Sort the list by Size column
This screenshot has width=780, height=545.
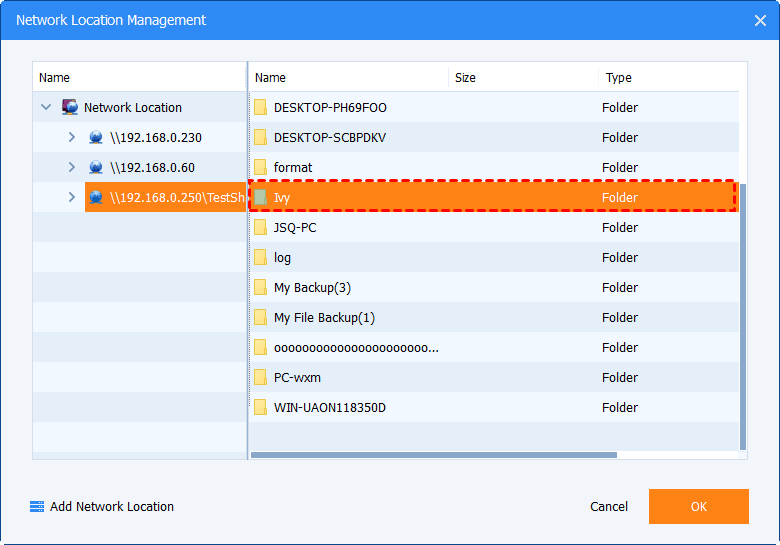click(x=522, y=77)
